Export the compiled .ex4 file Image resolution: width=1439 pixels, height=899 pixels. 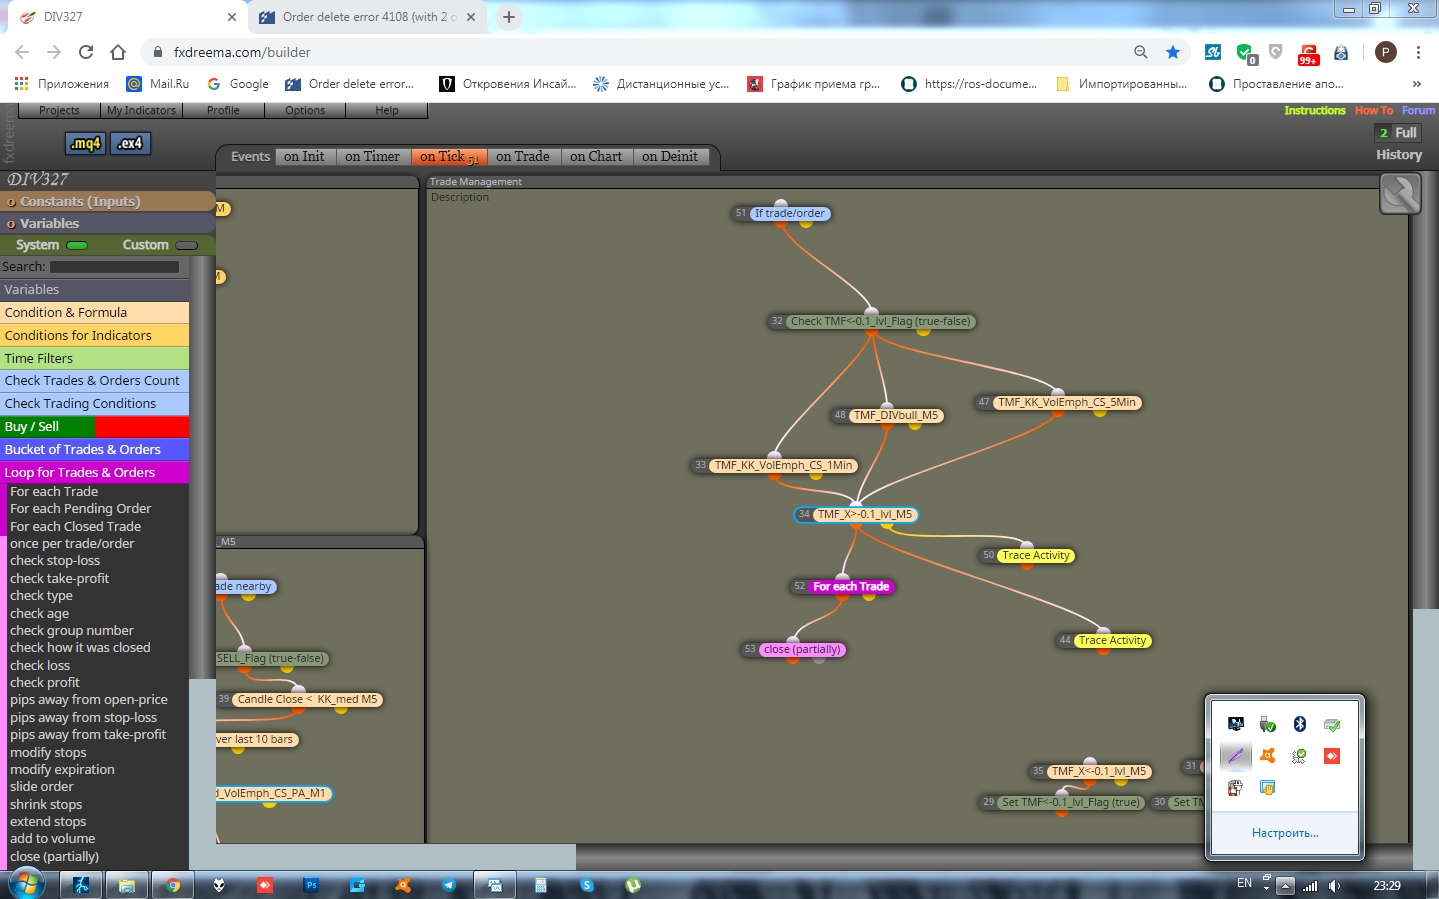click(130, 143)
